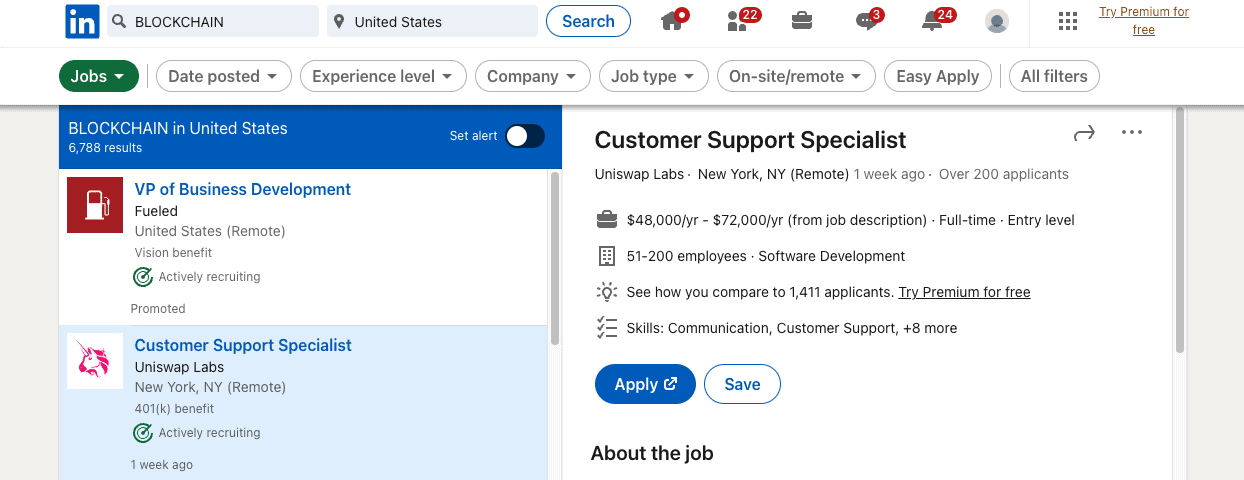This screenshot has height=480, width=1244.
Task: Open the Jobs briefcase icon
Action: pyautogui.click(x=801, y=21)
